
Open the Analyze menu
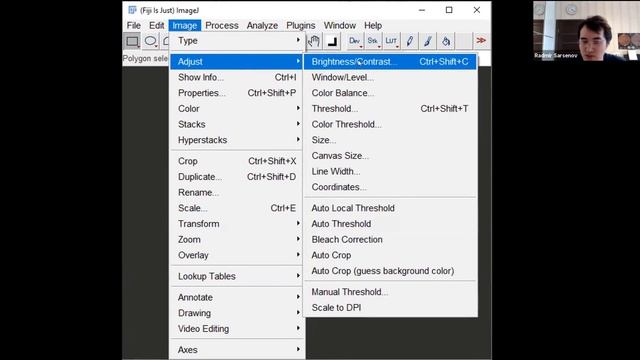click(x=262, y=25)
